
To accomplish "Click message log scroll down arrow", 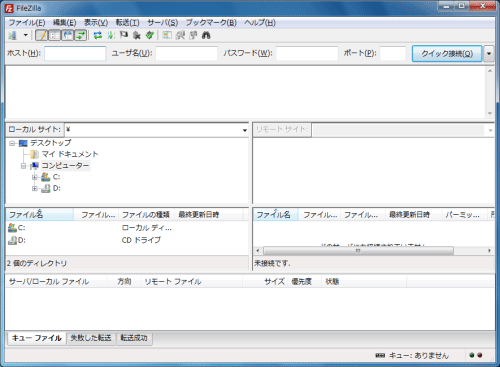I will [490, 113].
